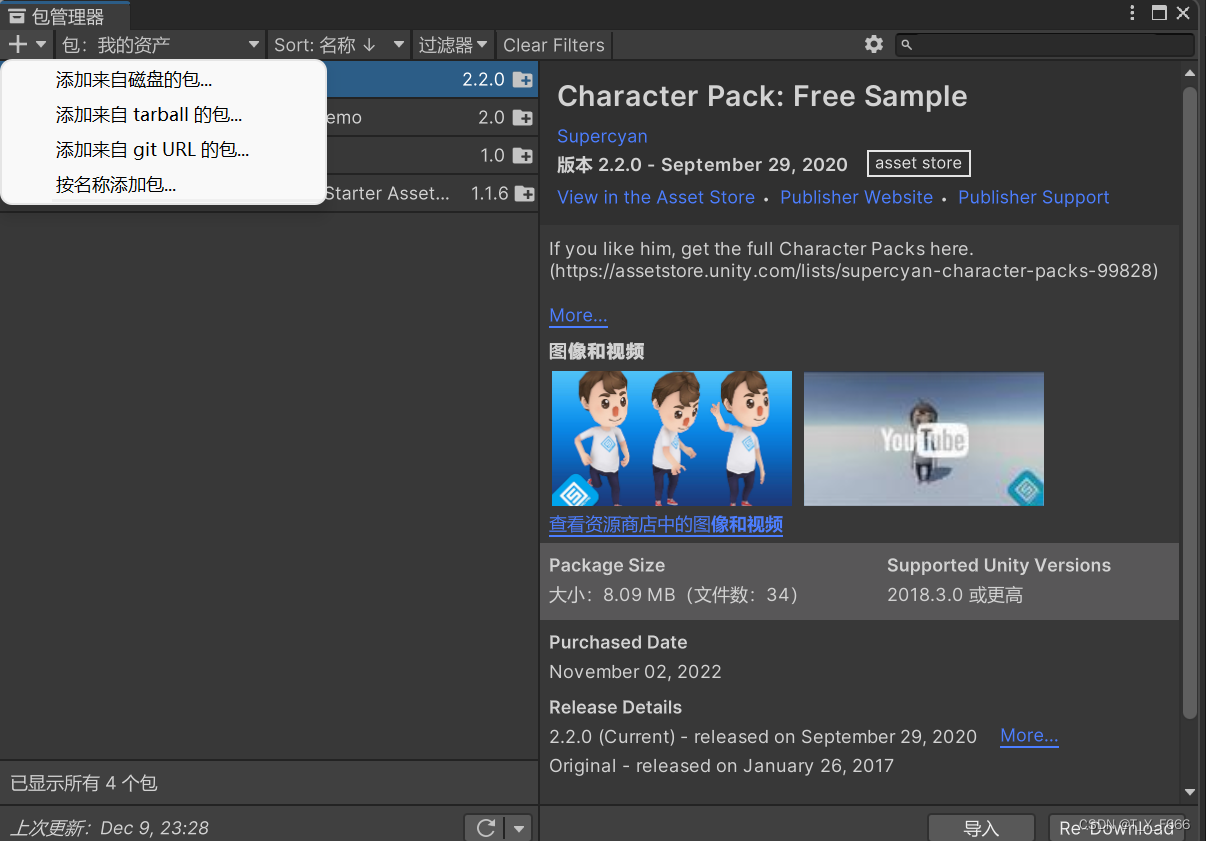The height and width of the screenshot is (841, 1206).
Task: Open the Publisher Website link
Action: pyautogui.click(x=857, y=198)
